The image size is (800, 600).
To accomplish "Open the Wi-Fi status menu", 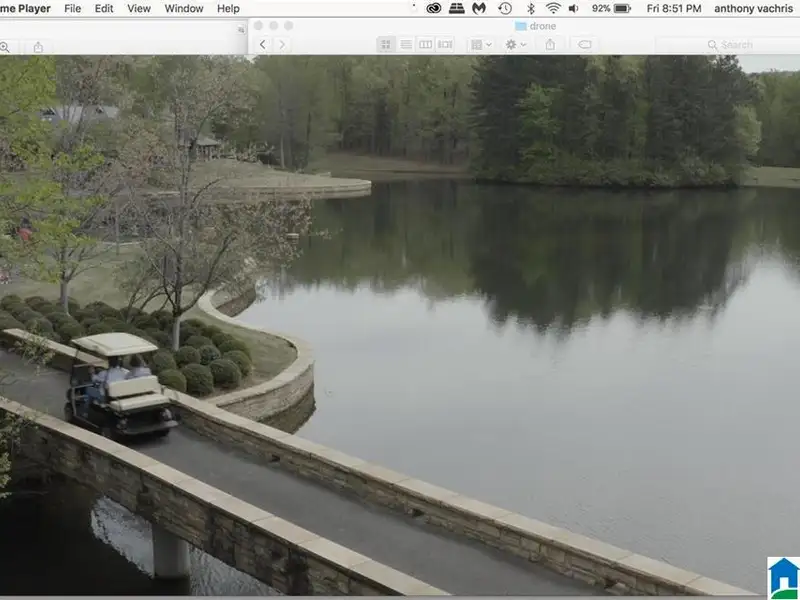I will (x=553, y=8).
